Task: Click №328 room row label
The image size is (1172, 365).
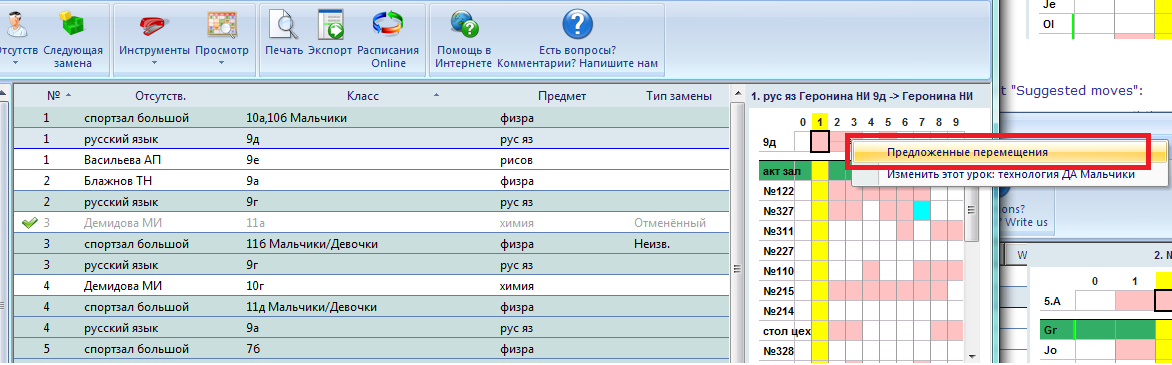Action: (778, 350)
